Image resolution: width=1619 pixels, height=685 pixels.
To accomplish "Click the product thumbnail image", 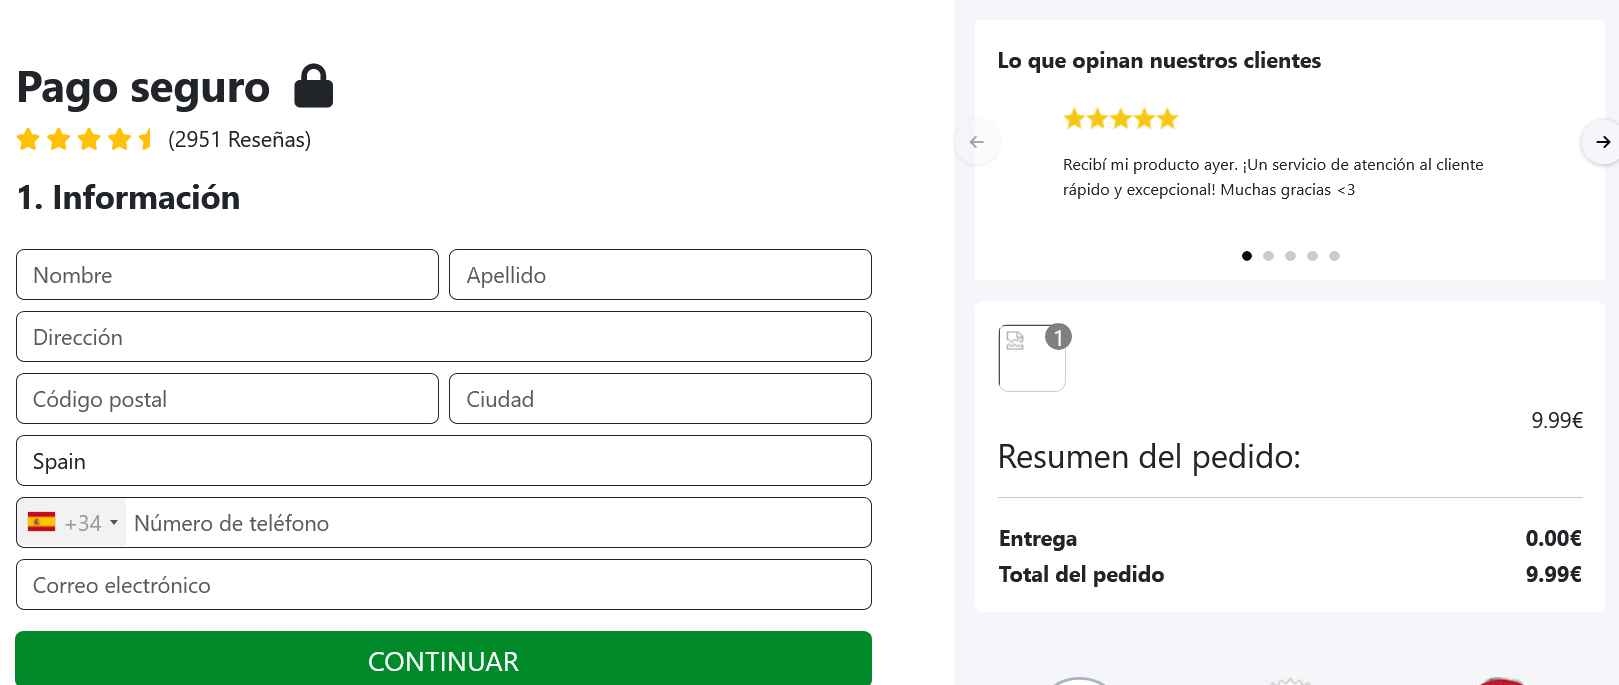I will 1030,360.
